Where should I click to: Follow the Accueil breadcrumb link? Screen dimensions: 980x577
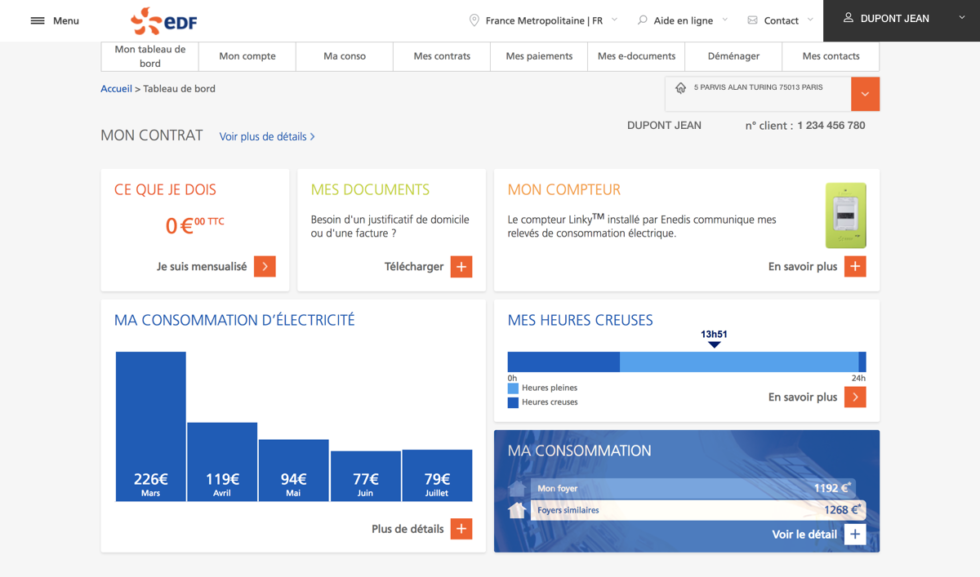(x=115, y=88)
